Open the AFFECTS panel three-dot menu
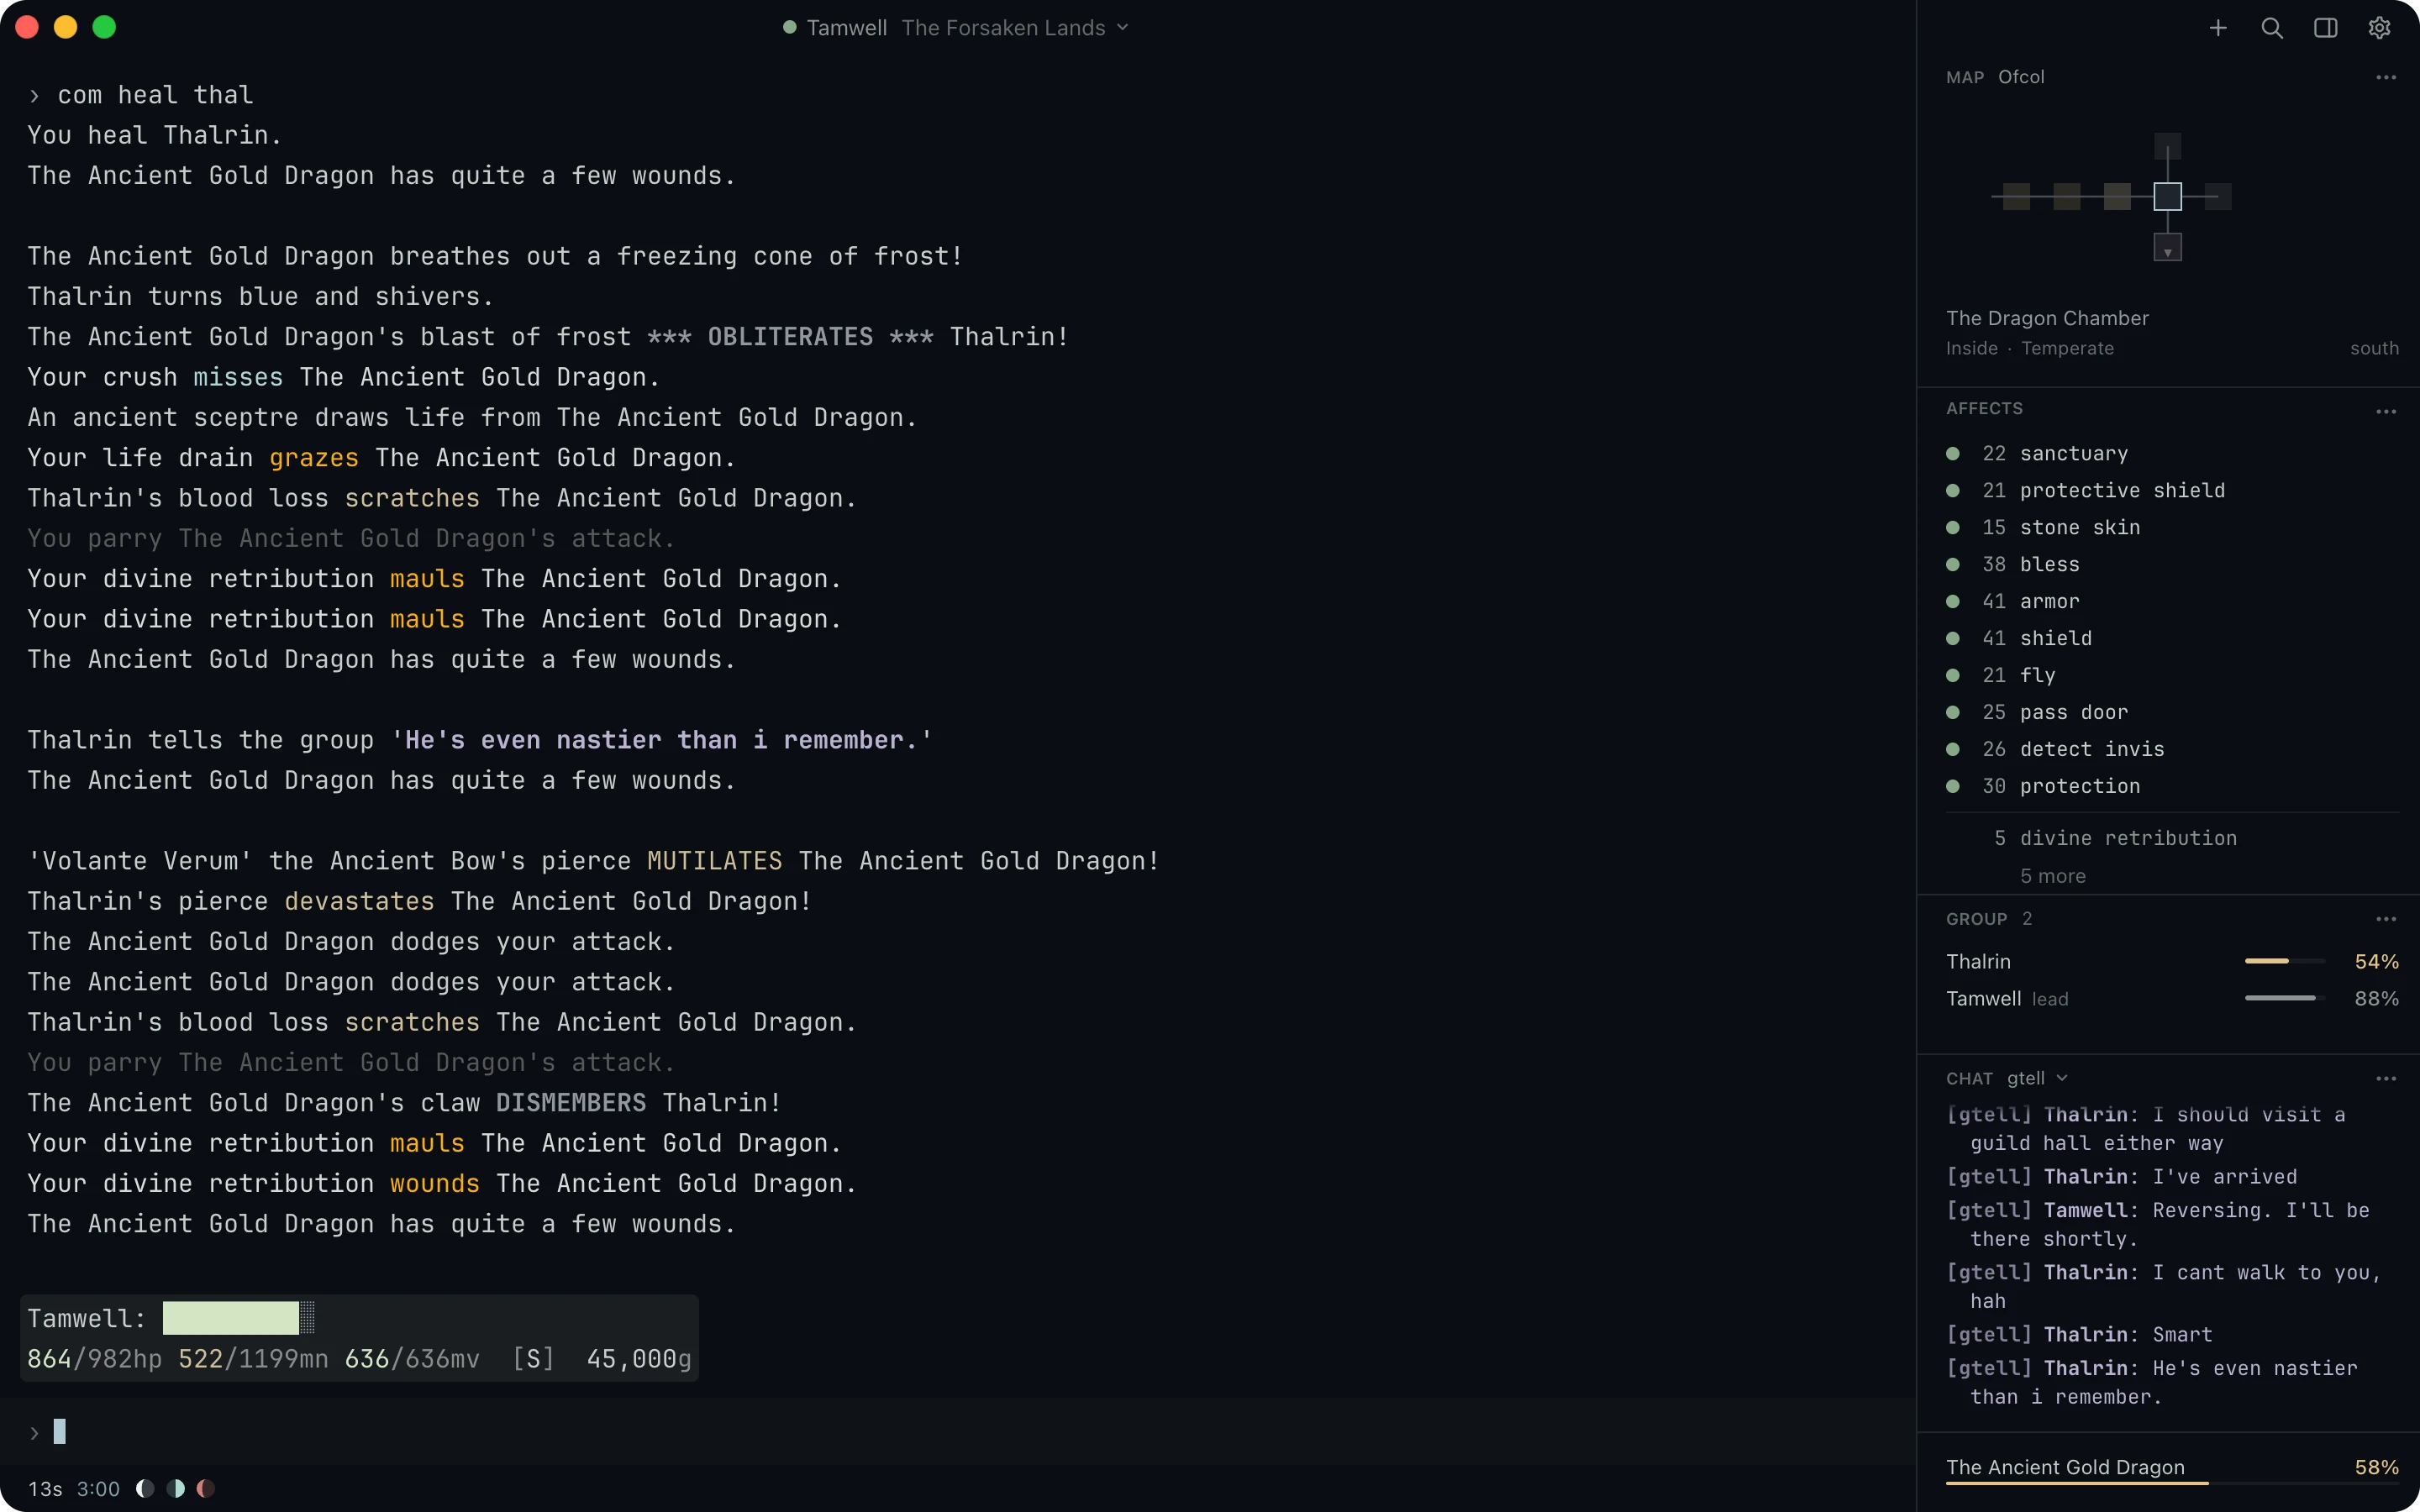The height and width of the screenshot is (1512, 2420). point(2386,411)
